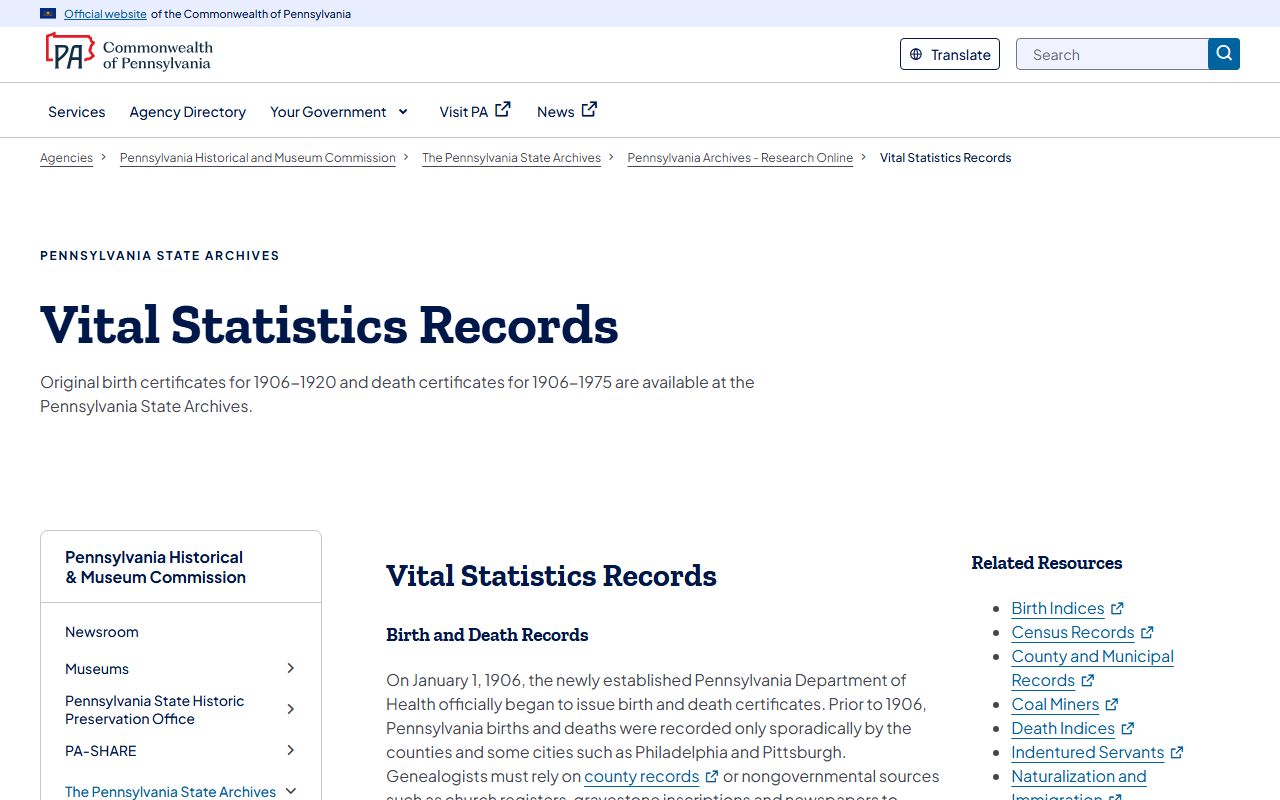1280x800 pixels.
Task: Open Pennsylvania Archives - Research Online breadcrumb
Action: tap(740, 158)
